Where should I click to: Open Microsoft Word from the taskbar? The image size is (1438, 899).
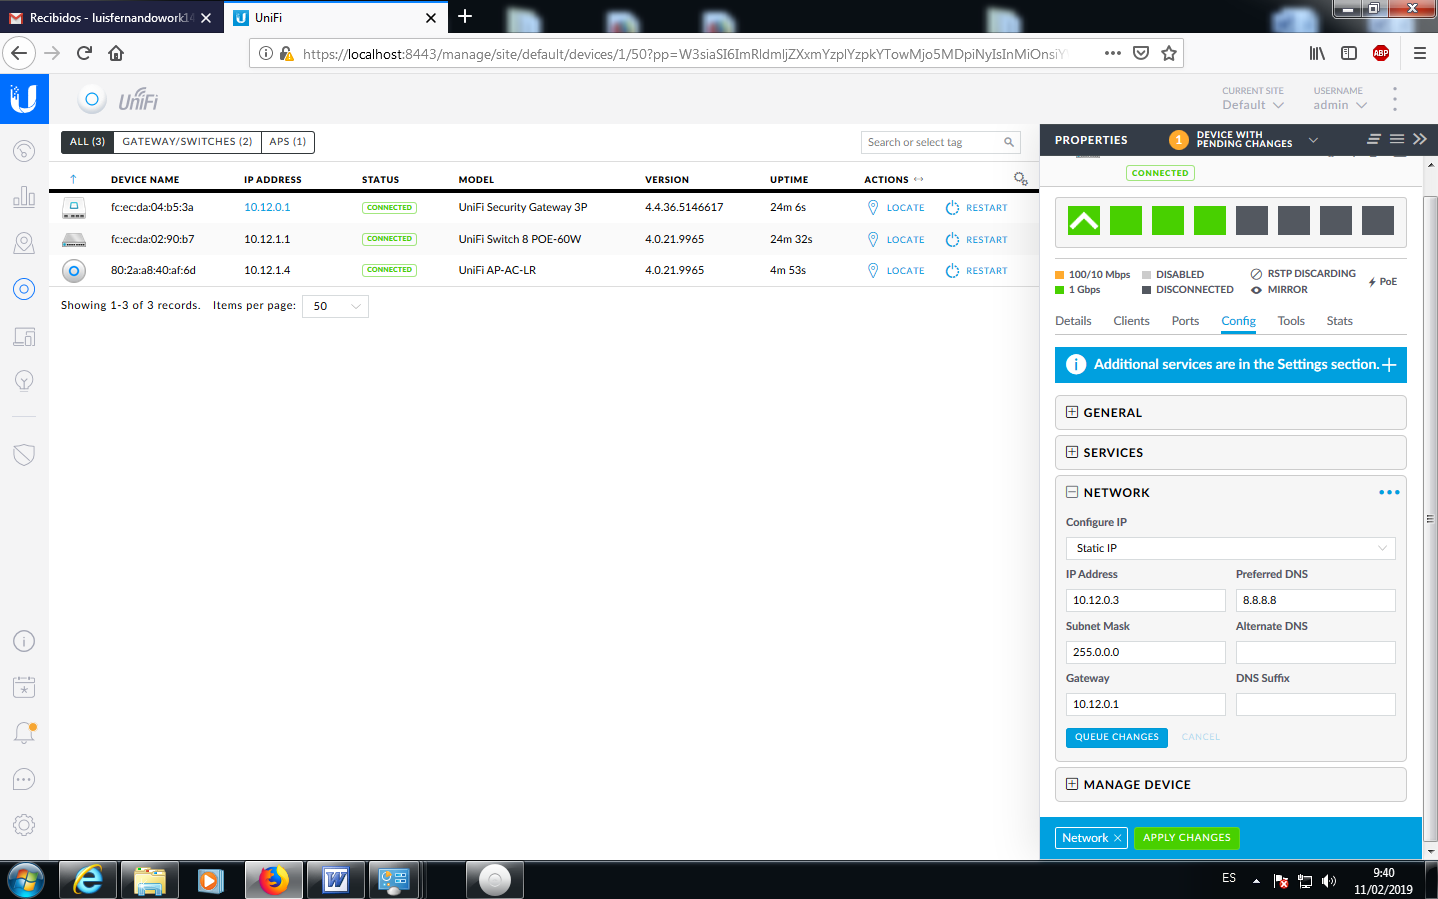tap(336, 880)
